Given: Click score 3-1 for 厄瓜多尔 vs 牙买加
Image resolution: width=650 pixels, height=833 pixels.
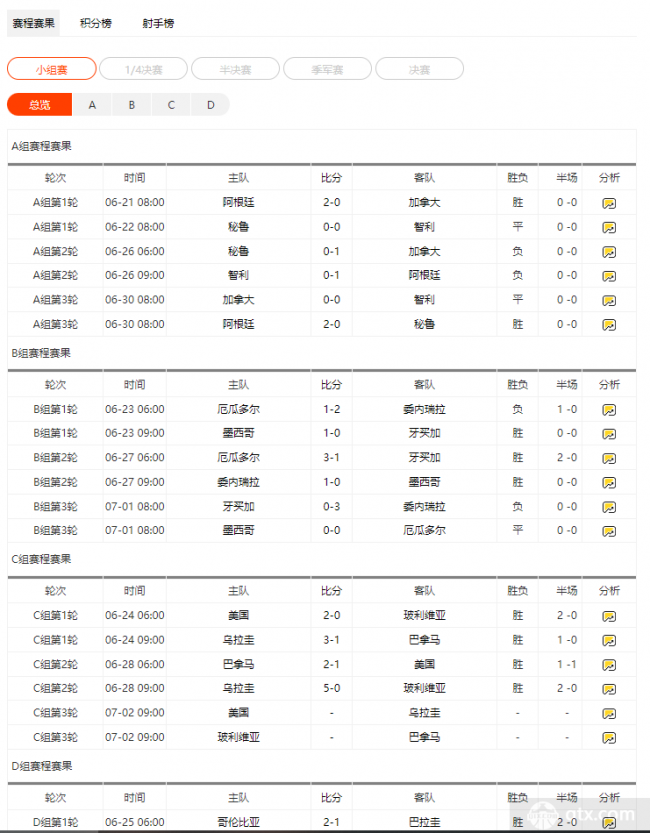Looking at the screenshot, I should (331, 457).
